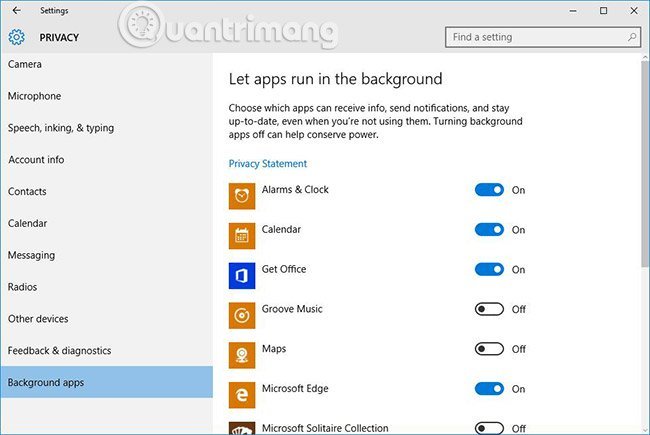
Task: Click the Privacy gear icon
Action: pos(16,38)
